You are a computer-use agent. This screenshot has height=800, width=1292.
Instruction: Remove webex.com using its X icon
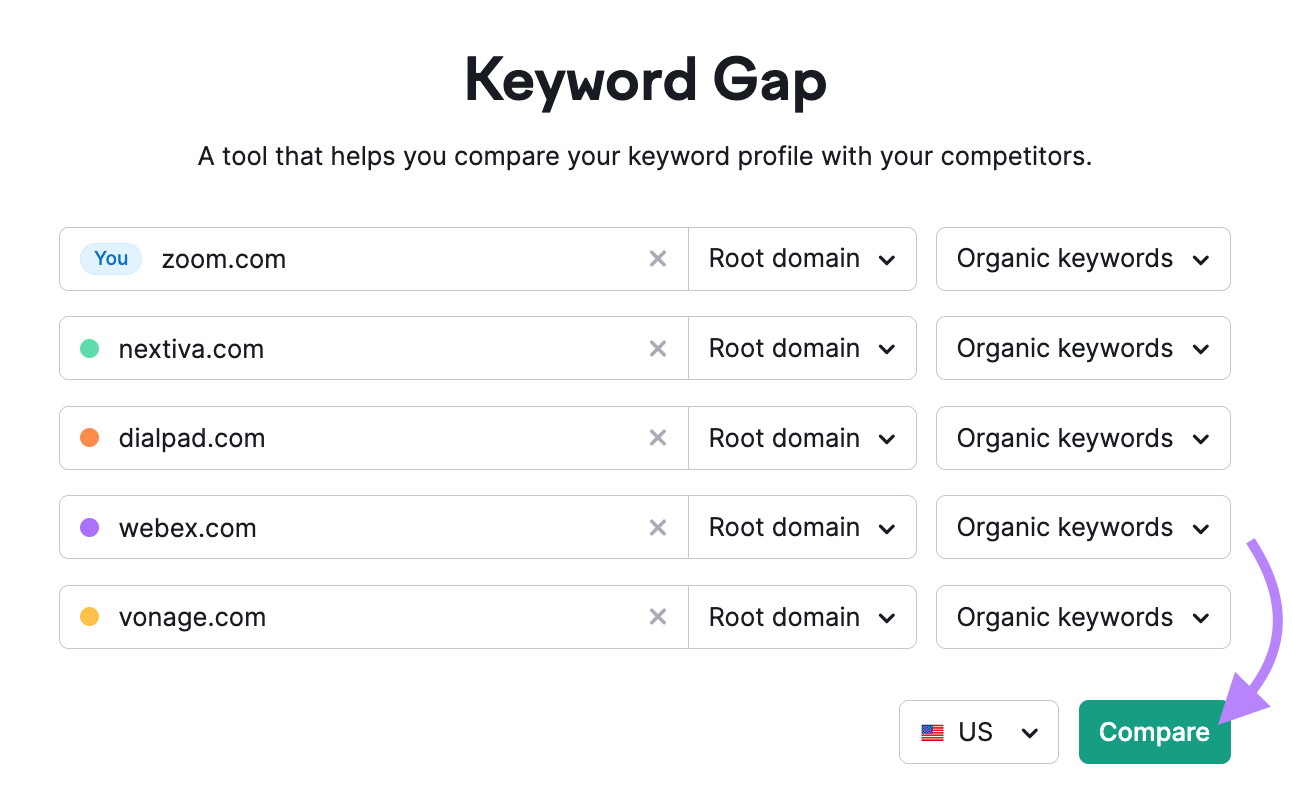(x=658, y=527)
